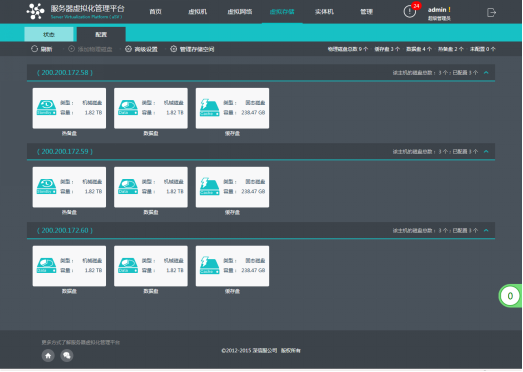The height and width of the screenshot is (372, 523).
Task: Click the disk count summary for host 200.200.172.58
Action: tap(435, 72)
